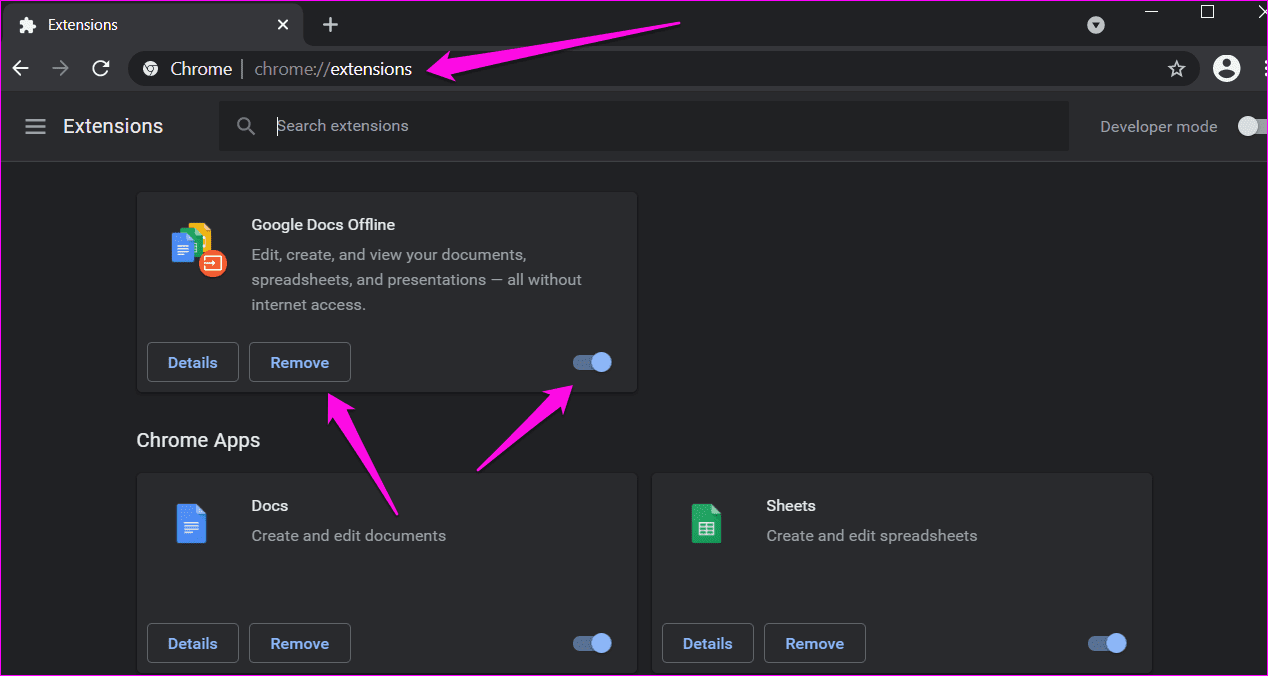Open a new browser tab
The width and height of the screenshot is (1268, 676).
click(x=330, y=24)
